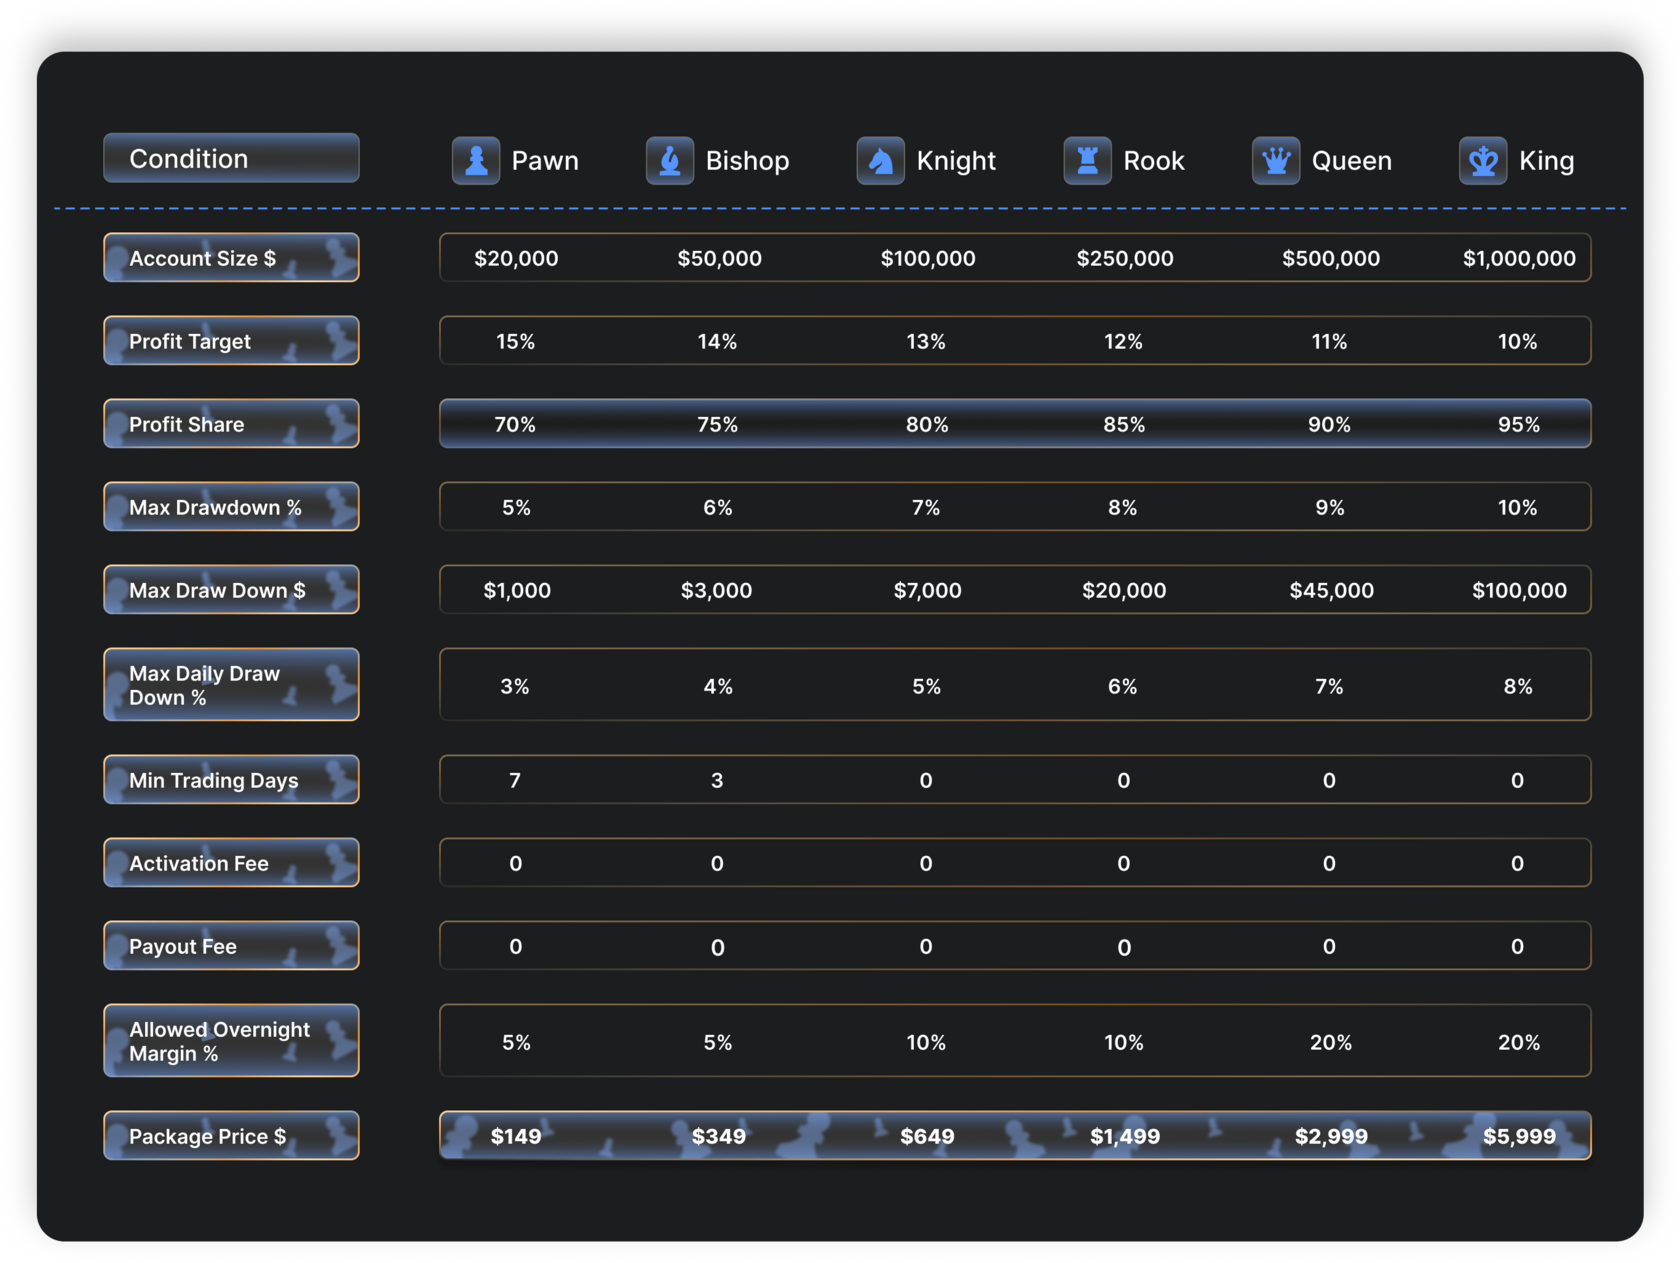The height and width of the screenshot is (1263, 1680).
Task: Click the Pawn chess piece icon
Action: [x=476, y=160]
